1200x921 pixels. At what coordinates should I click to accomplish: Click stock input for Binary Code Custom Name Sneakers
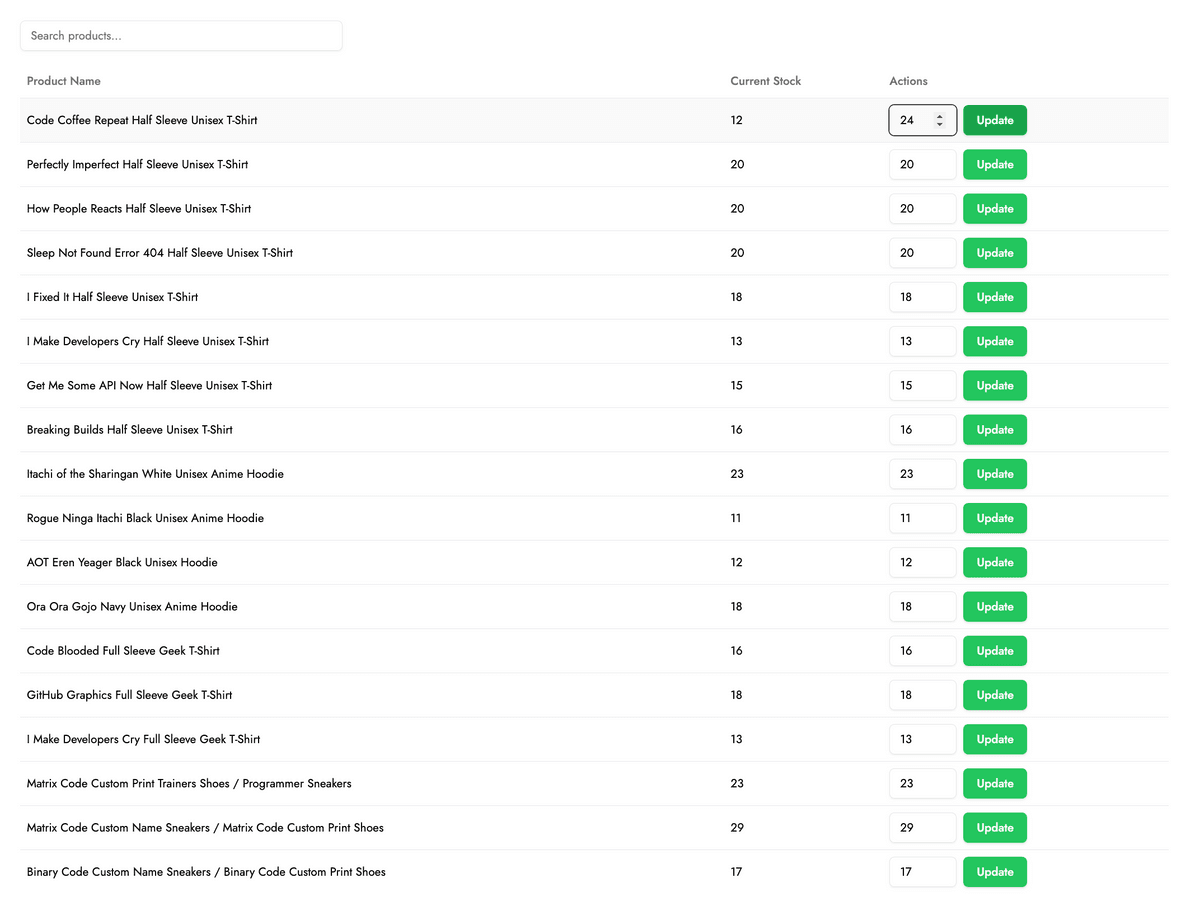[x=922, y=872]
